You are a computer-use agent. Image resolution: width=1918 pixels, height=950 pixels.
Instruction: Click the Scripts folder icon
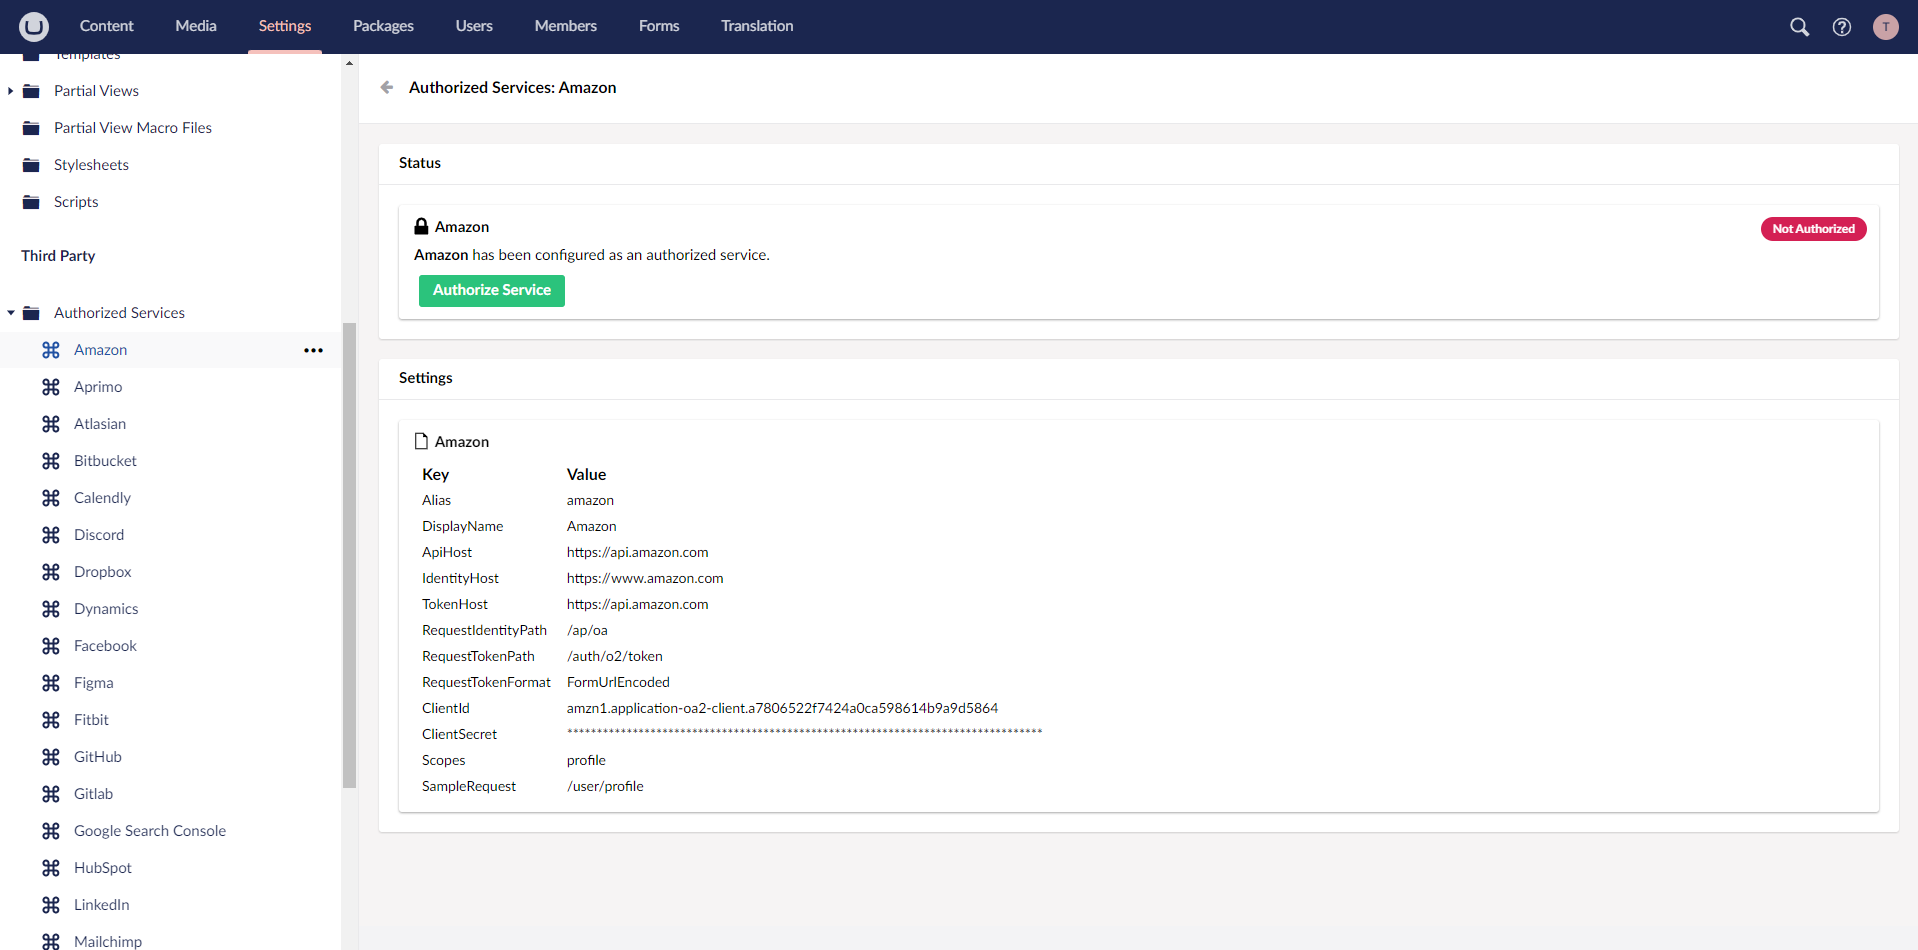click(x=31, y=202)
